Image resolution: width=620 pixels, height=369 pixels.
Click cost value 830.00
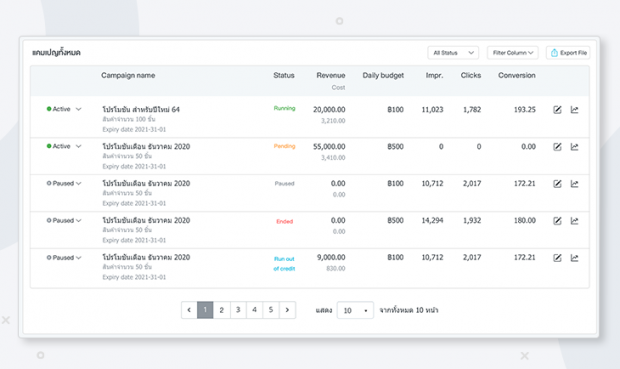tap(336, 269)
